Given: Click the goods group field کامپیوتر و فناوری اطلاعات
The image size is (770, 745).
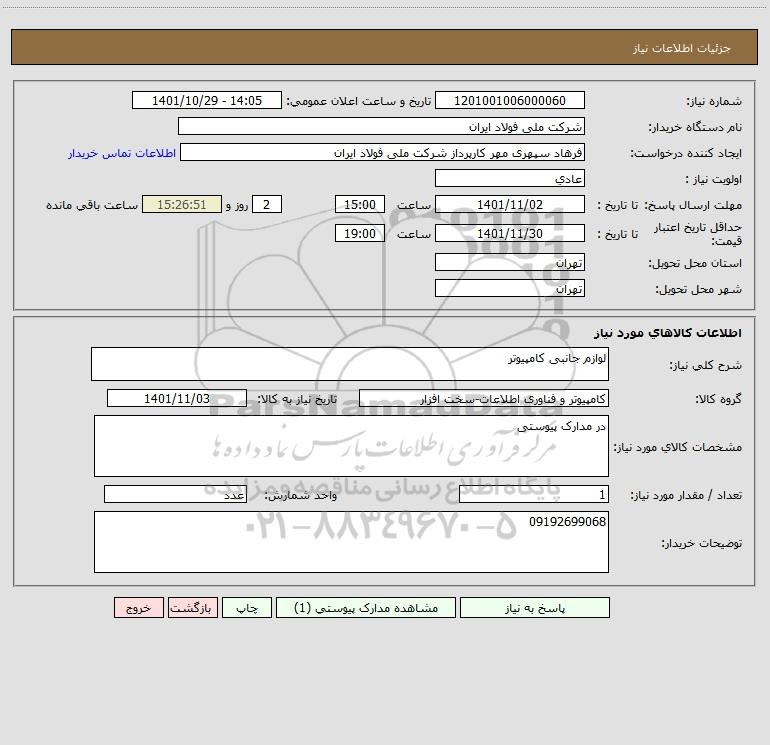Looking at the screenshot, I should (484, 398).
